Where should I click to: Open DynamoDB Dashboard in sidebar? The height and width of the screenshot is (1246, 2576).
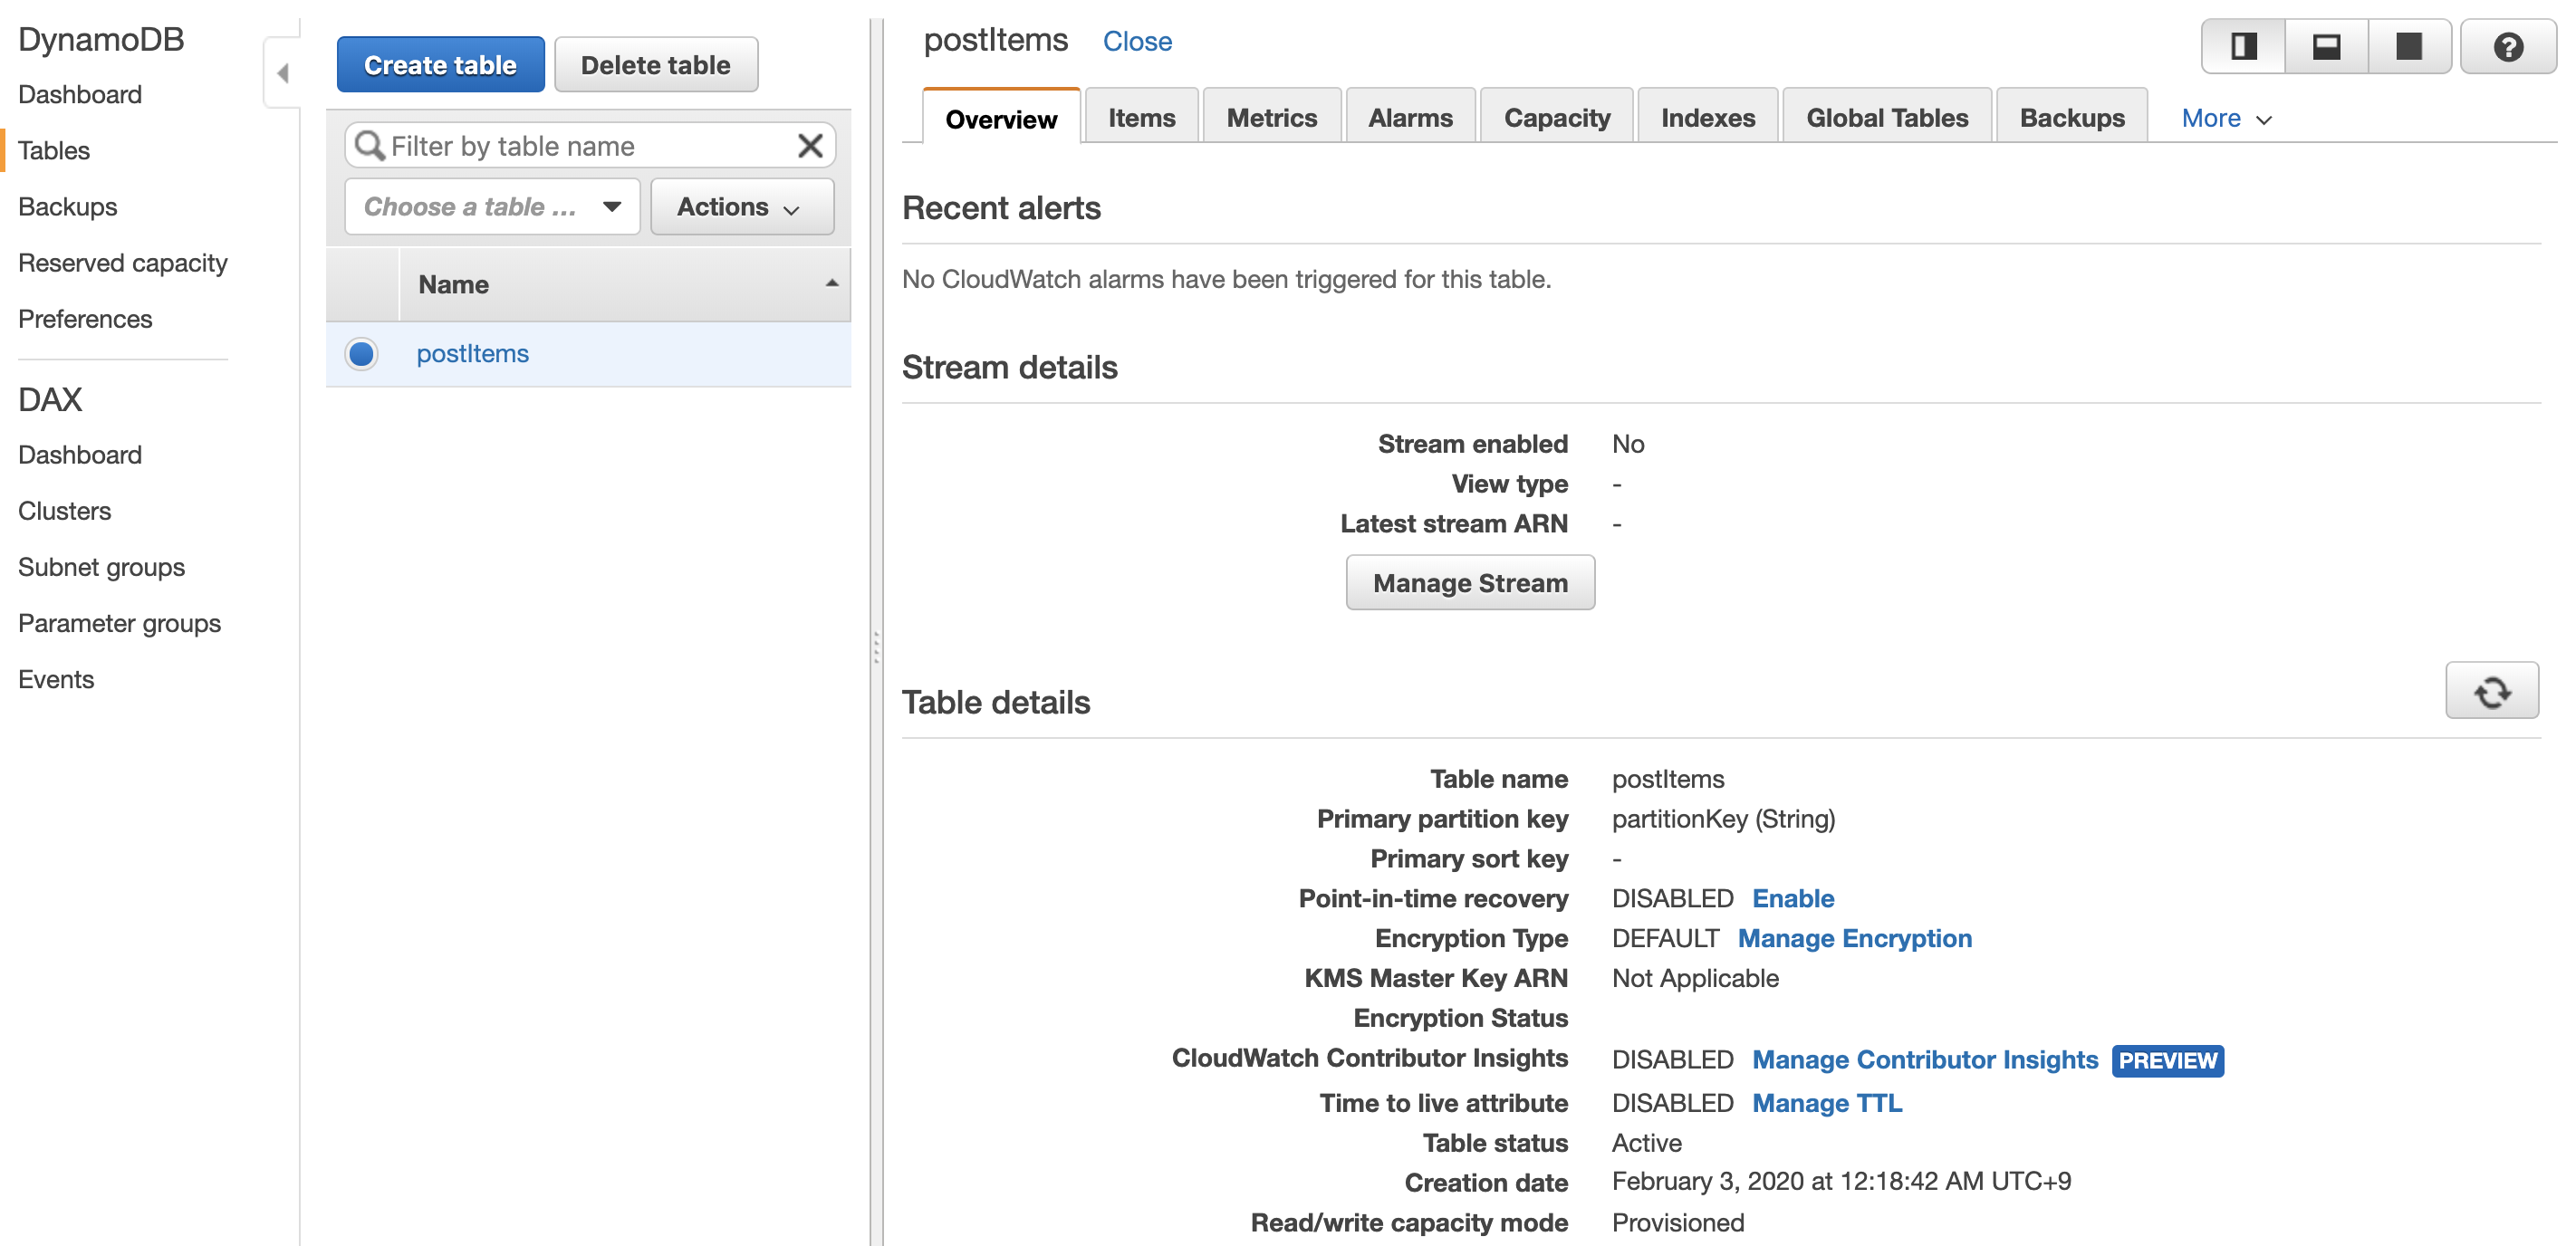pos(80,94)
